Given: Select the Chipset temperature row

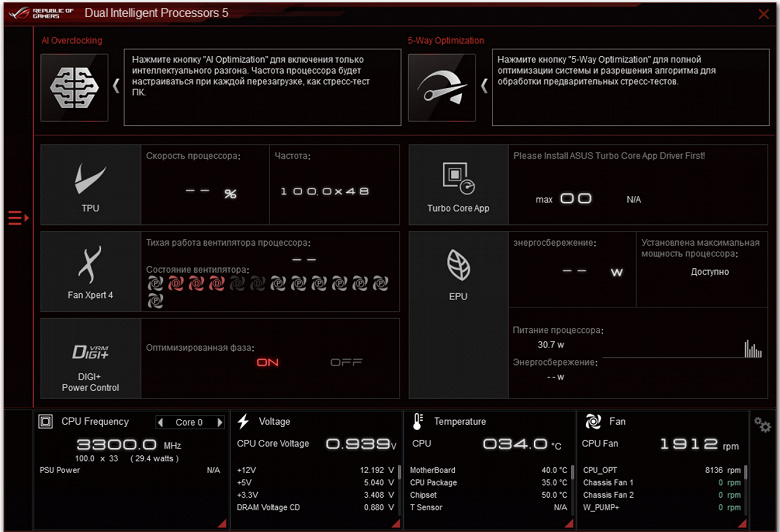Looking at the screenshot, I should [x=488, y=495].
